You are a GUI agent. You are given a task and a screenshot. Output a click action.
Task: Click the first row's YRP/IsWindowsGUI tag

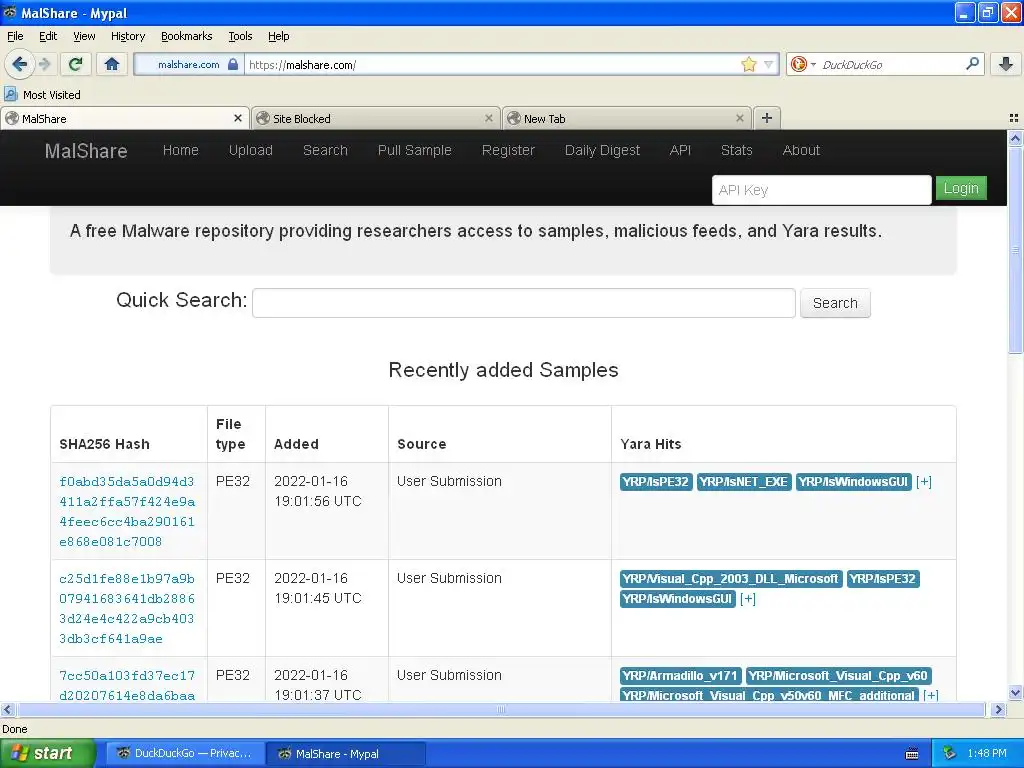click(853, 482)
